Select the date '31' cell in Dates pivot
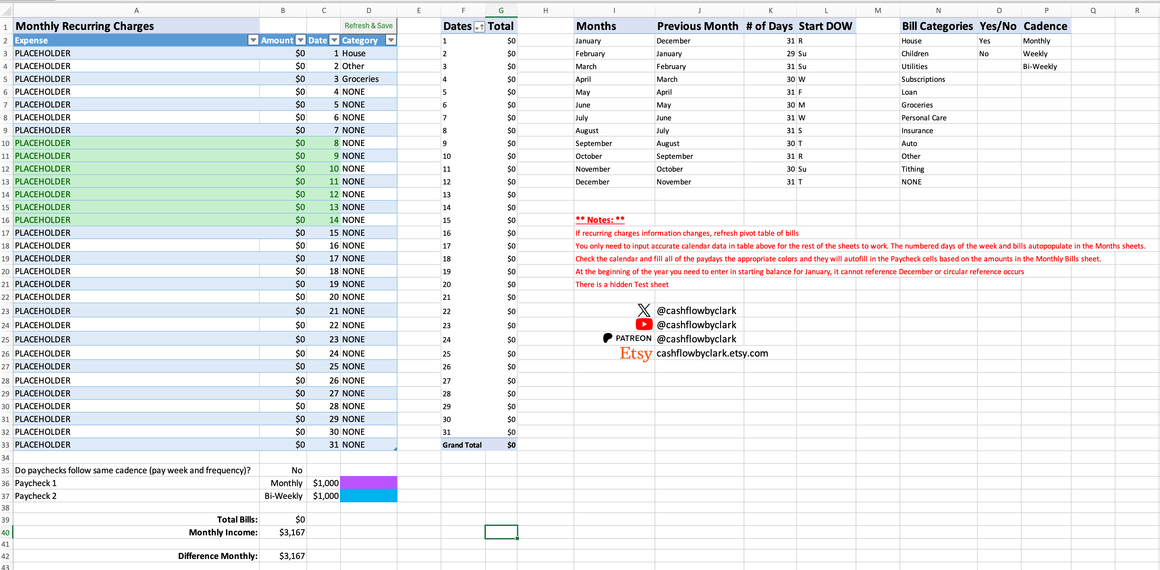This screenshot has height=570, width=1160. [x=463, y=432]
